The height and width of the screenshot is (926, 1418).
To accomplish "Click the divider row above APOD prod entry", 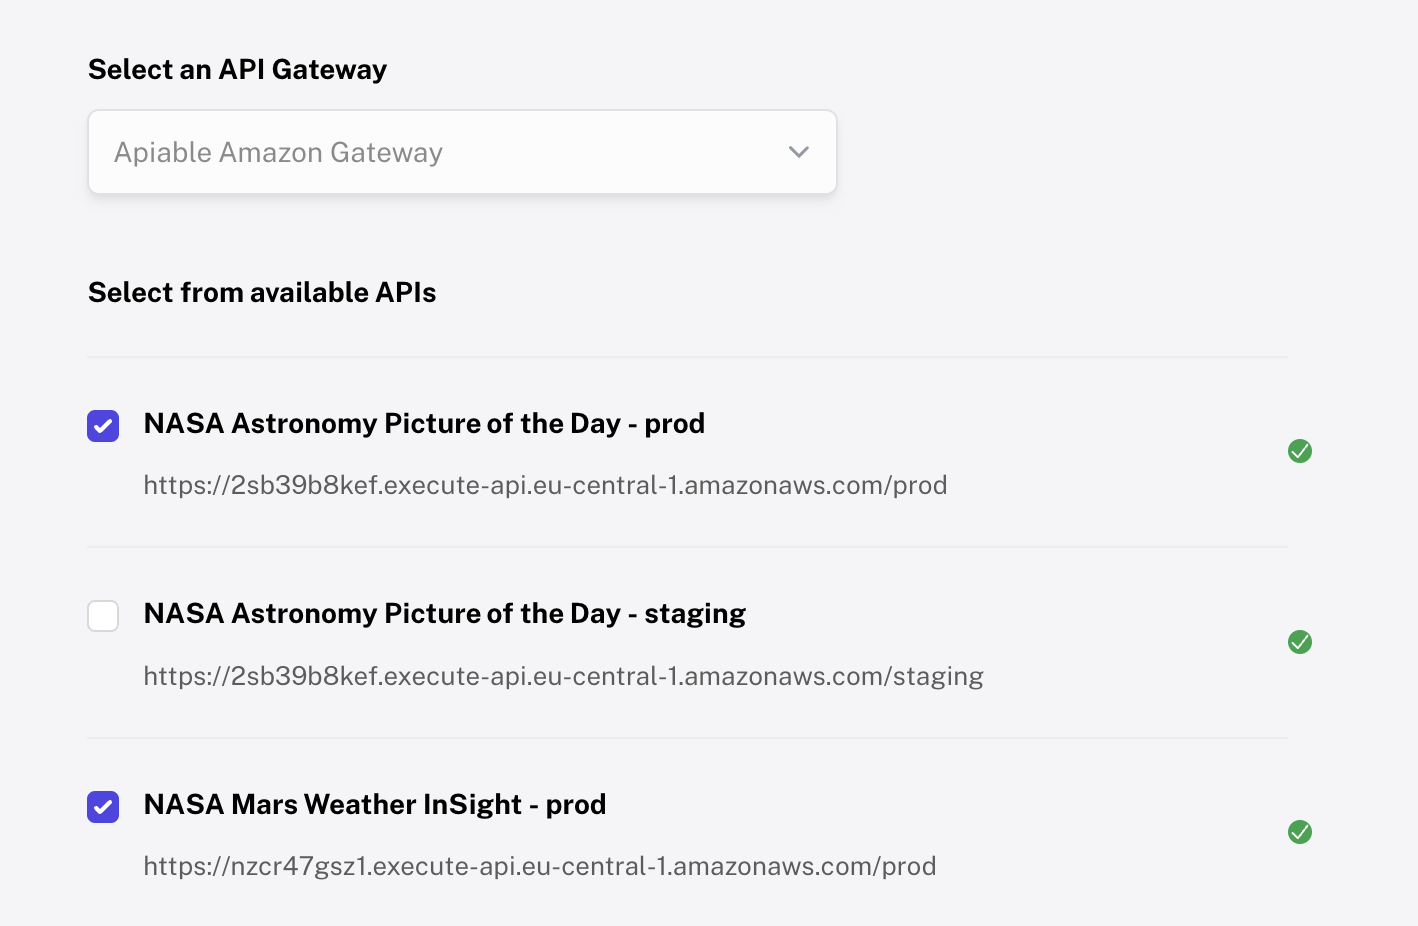I will [x=688, y=356].
